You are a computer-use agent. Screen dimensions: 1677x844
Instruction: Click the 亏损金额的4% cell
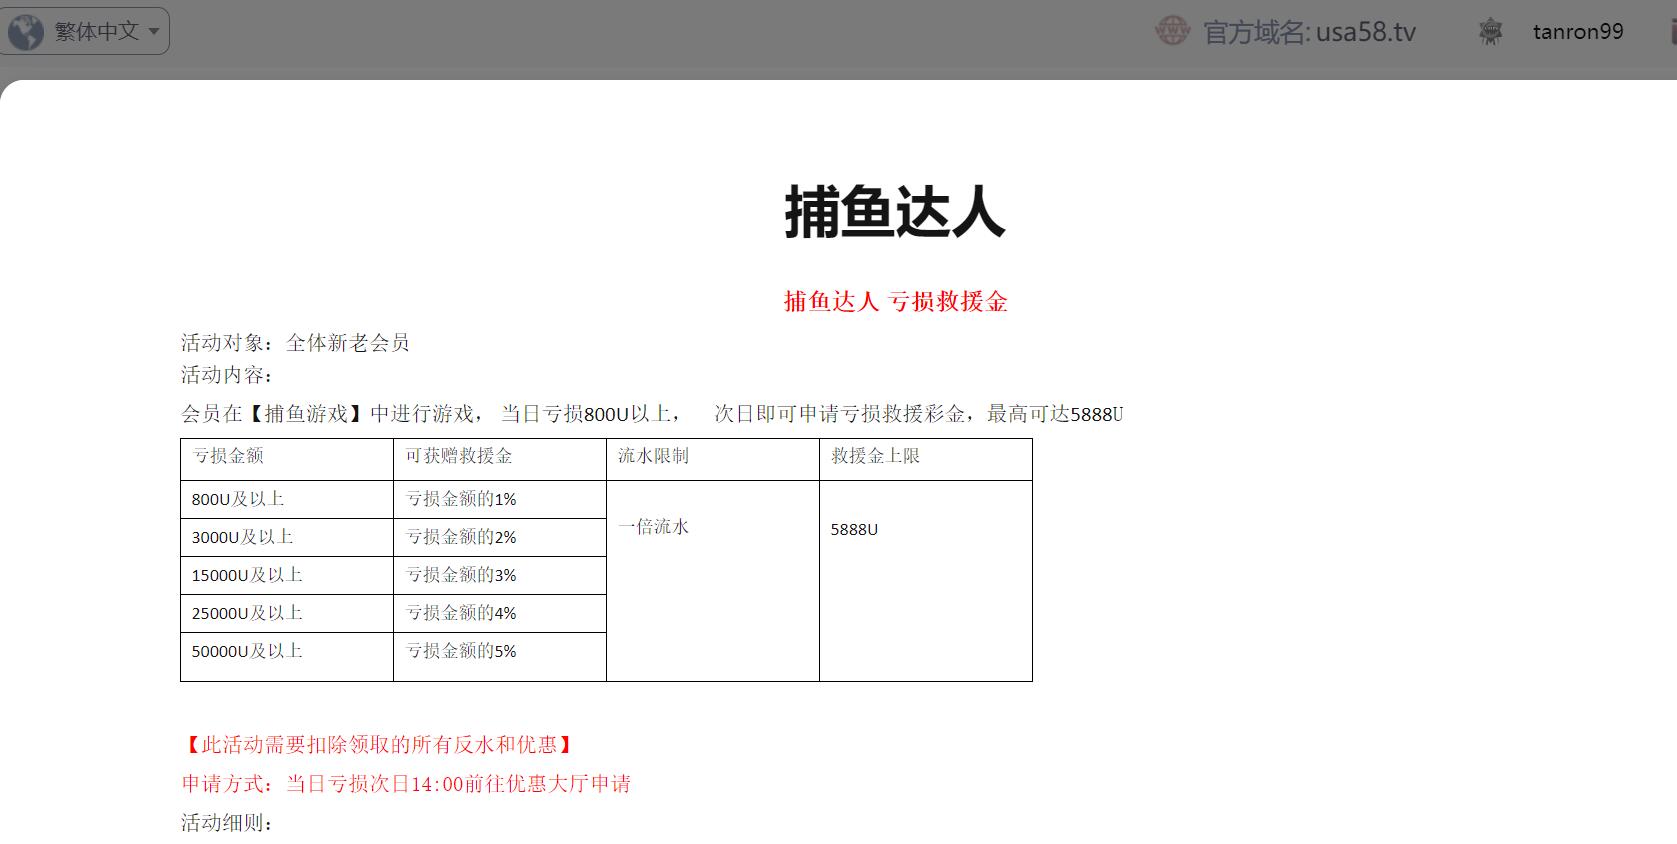point(500,613)
